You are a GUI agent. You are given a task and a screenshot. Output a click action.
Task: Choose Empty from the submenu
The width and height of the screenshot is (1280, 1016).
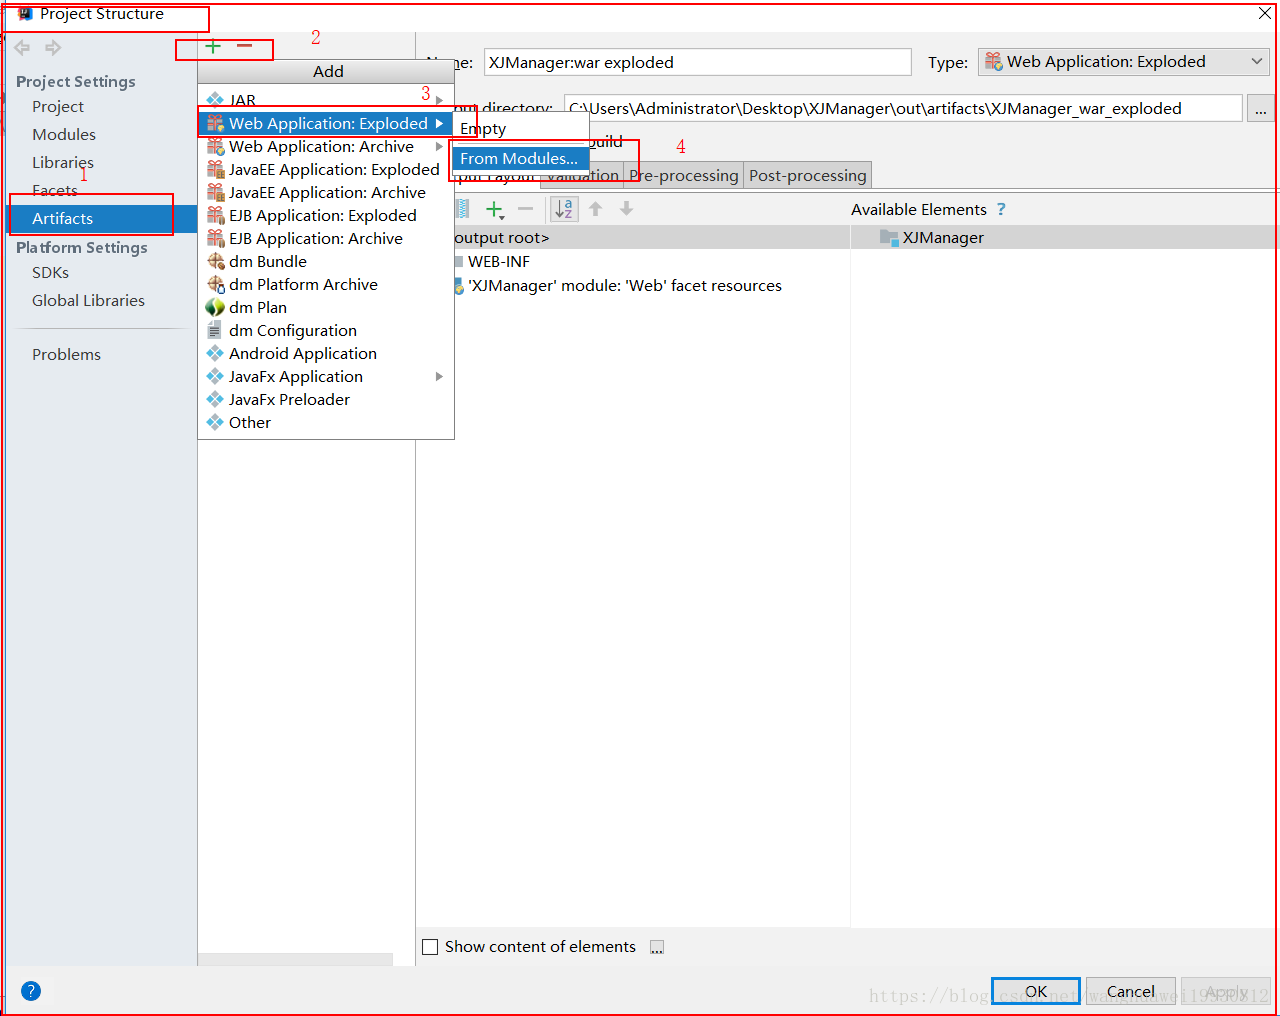pyautogui.click(x=521, y=129)
